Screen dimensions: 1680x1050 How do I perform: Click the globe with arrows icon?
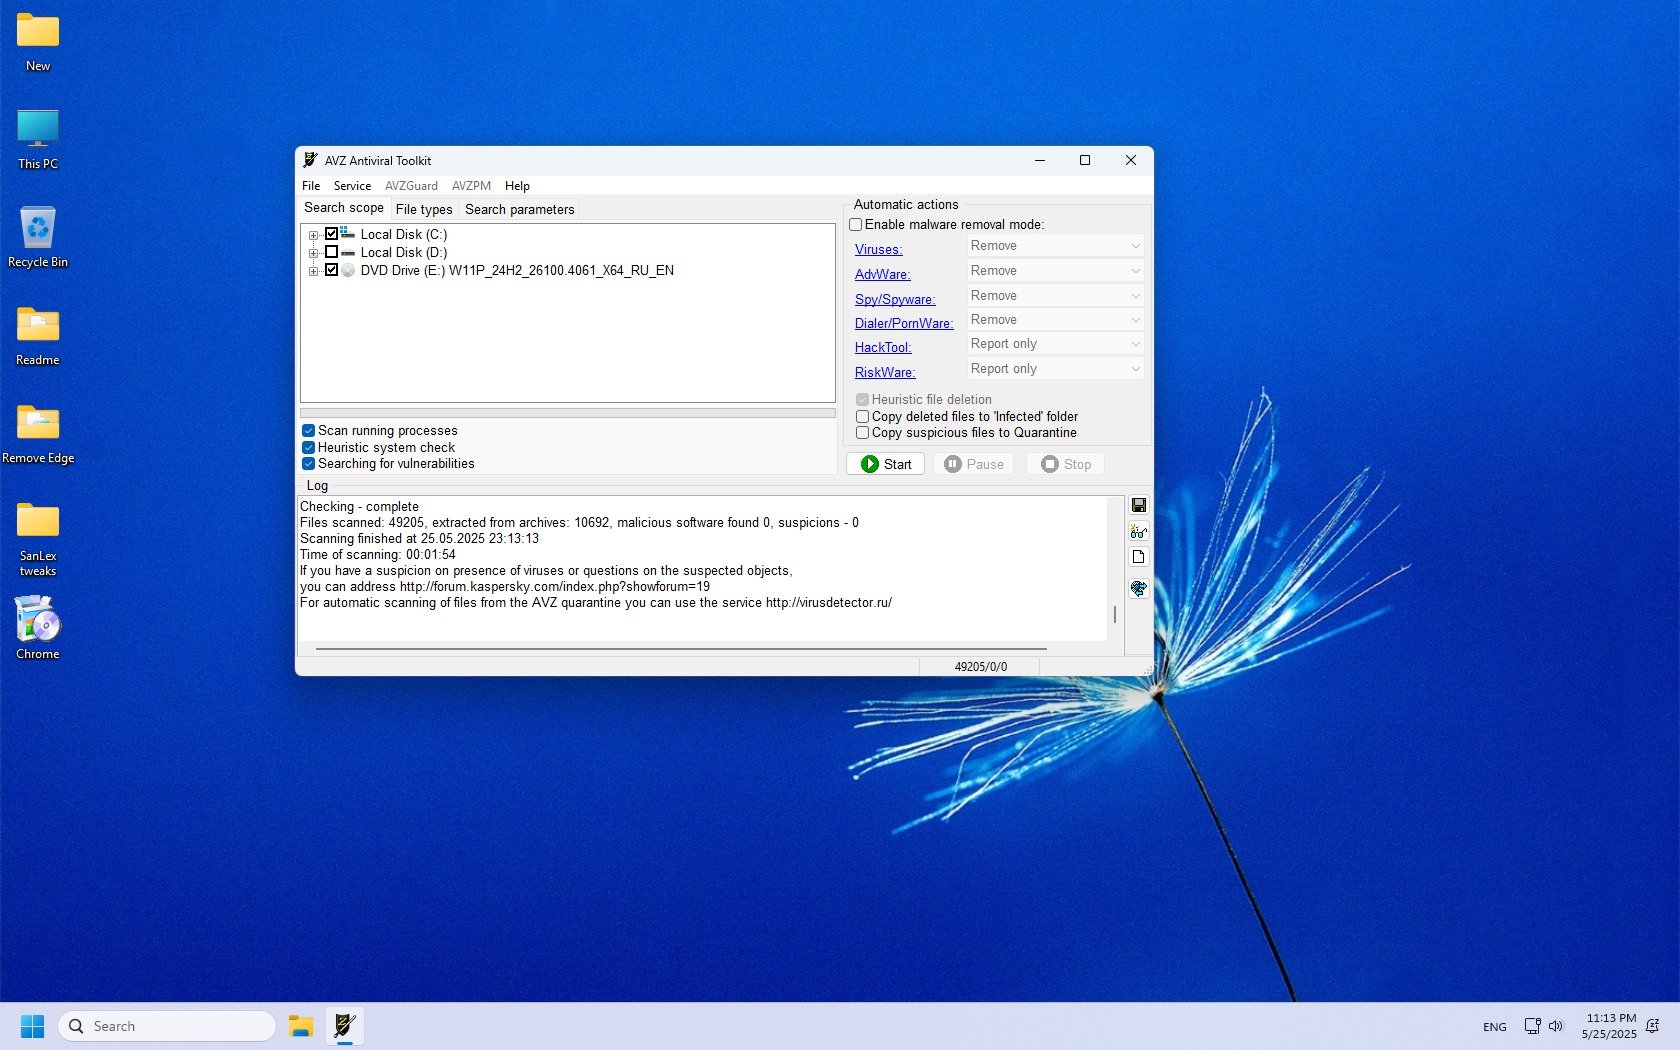pos(1138,588)
